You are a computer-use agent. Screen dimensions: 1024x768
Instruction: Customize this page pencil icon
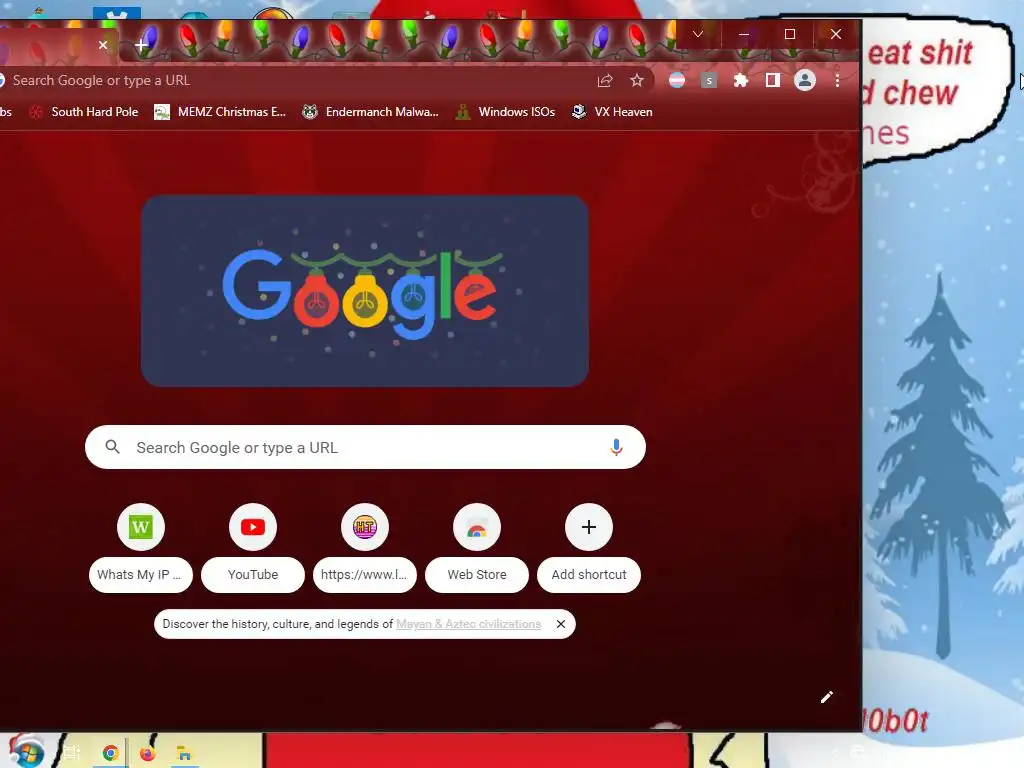coord(826,697)
